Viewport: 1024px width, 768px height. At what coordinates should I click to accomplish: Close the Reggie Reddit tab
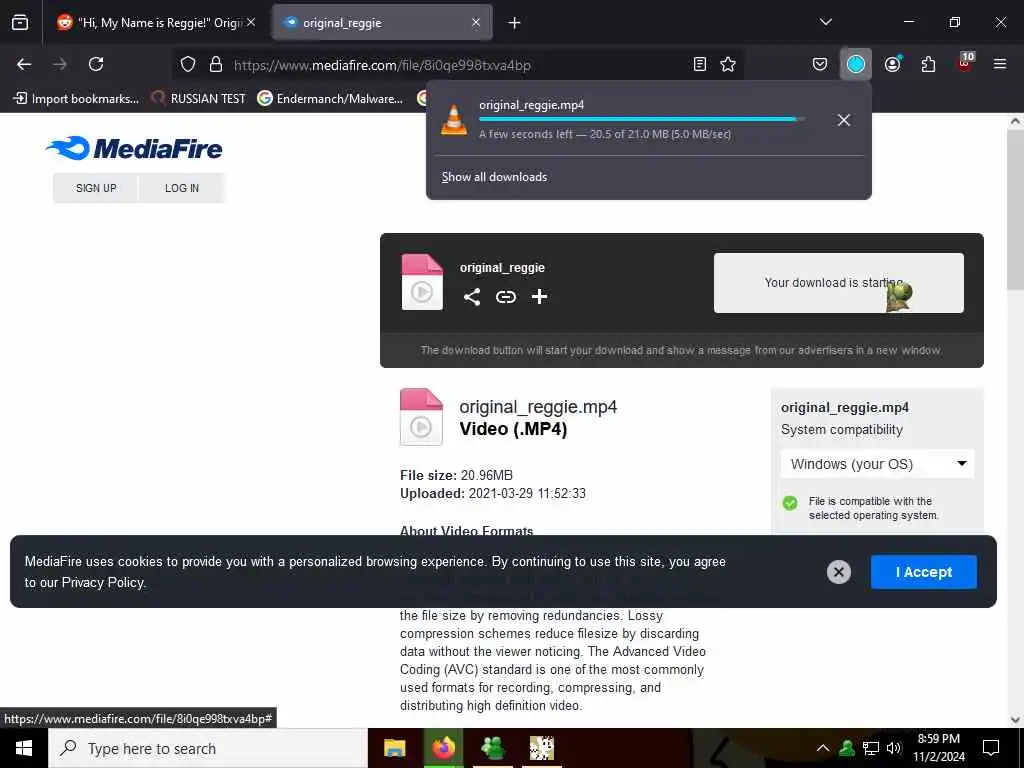click(251, 23)
